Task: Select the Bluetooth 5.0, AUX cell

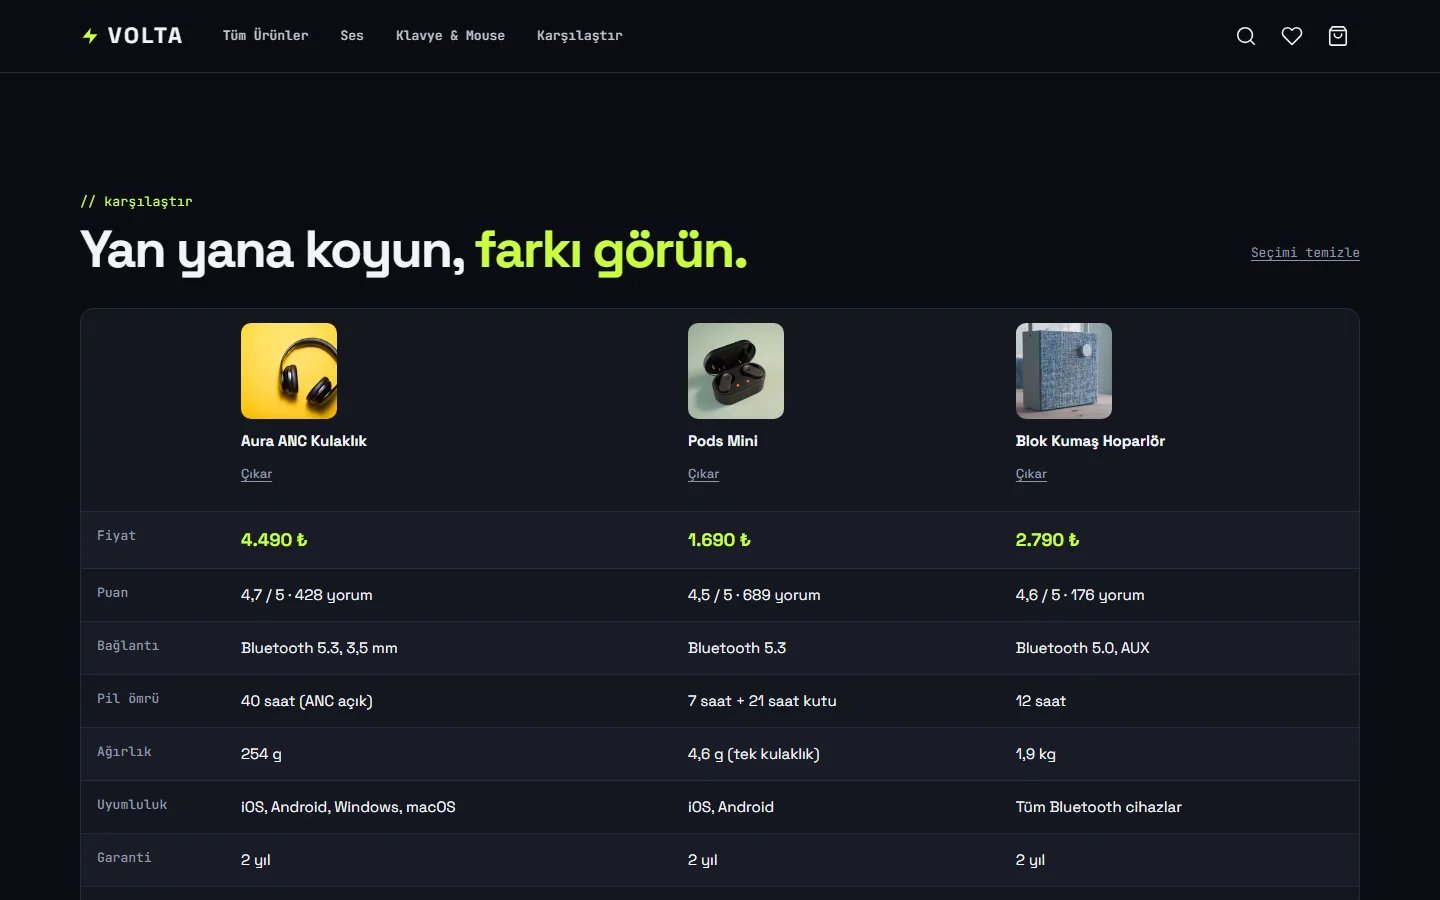Action: pyautogui.click(x=1083, y=648)
